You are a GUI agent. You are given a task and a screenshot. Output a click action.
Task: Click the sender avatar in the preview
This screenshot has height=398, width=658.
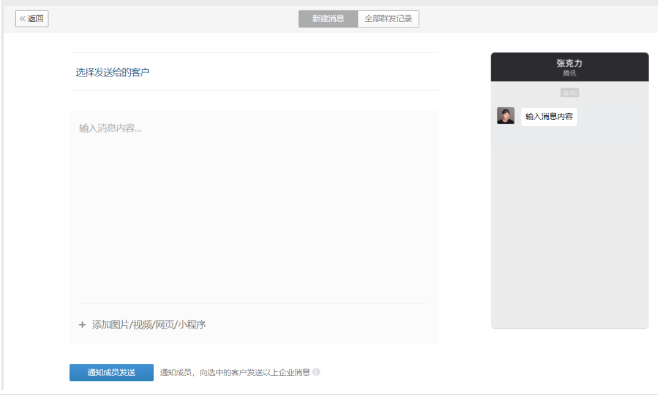(506, 115)
